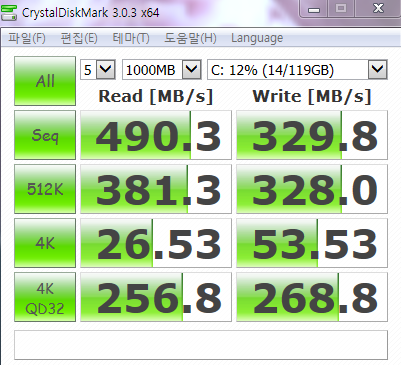Select the 4K read result 26.53
Viewport: 401px width, 365px height.
pos(156,243)
